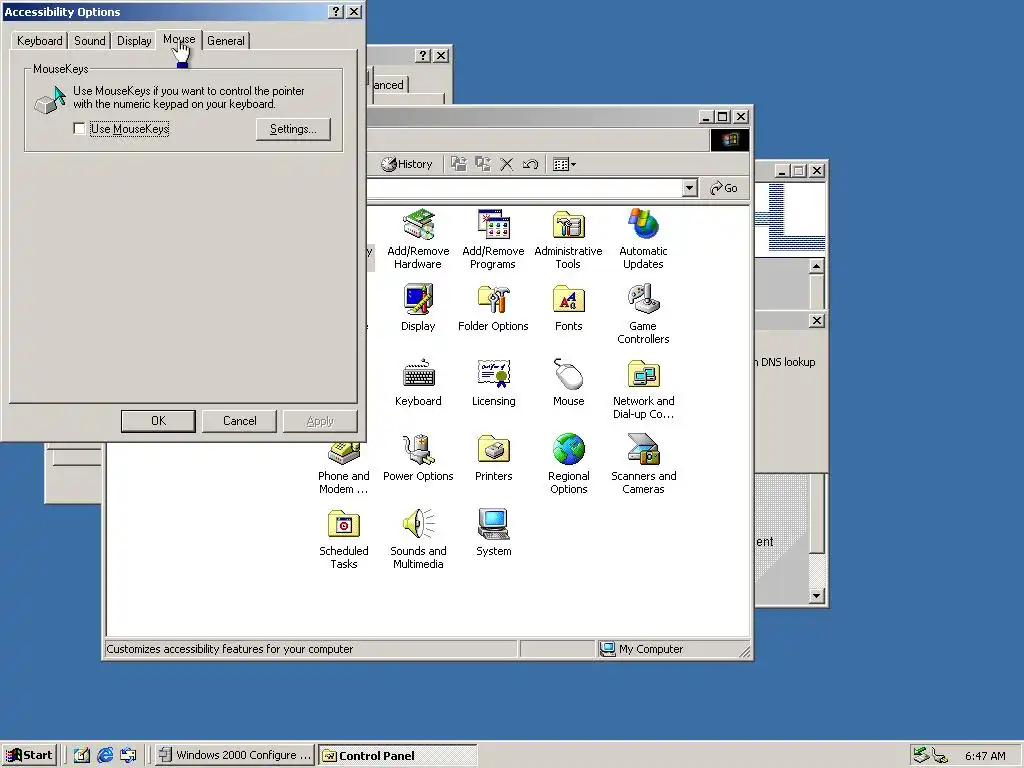Switch to the Sound tab
Image resolution: width=1024 pixels, height=768 pixels.
89,40
